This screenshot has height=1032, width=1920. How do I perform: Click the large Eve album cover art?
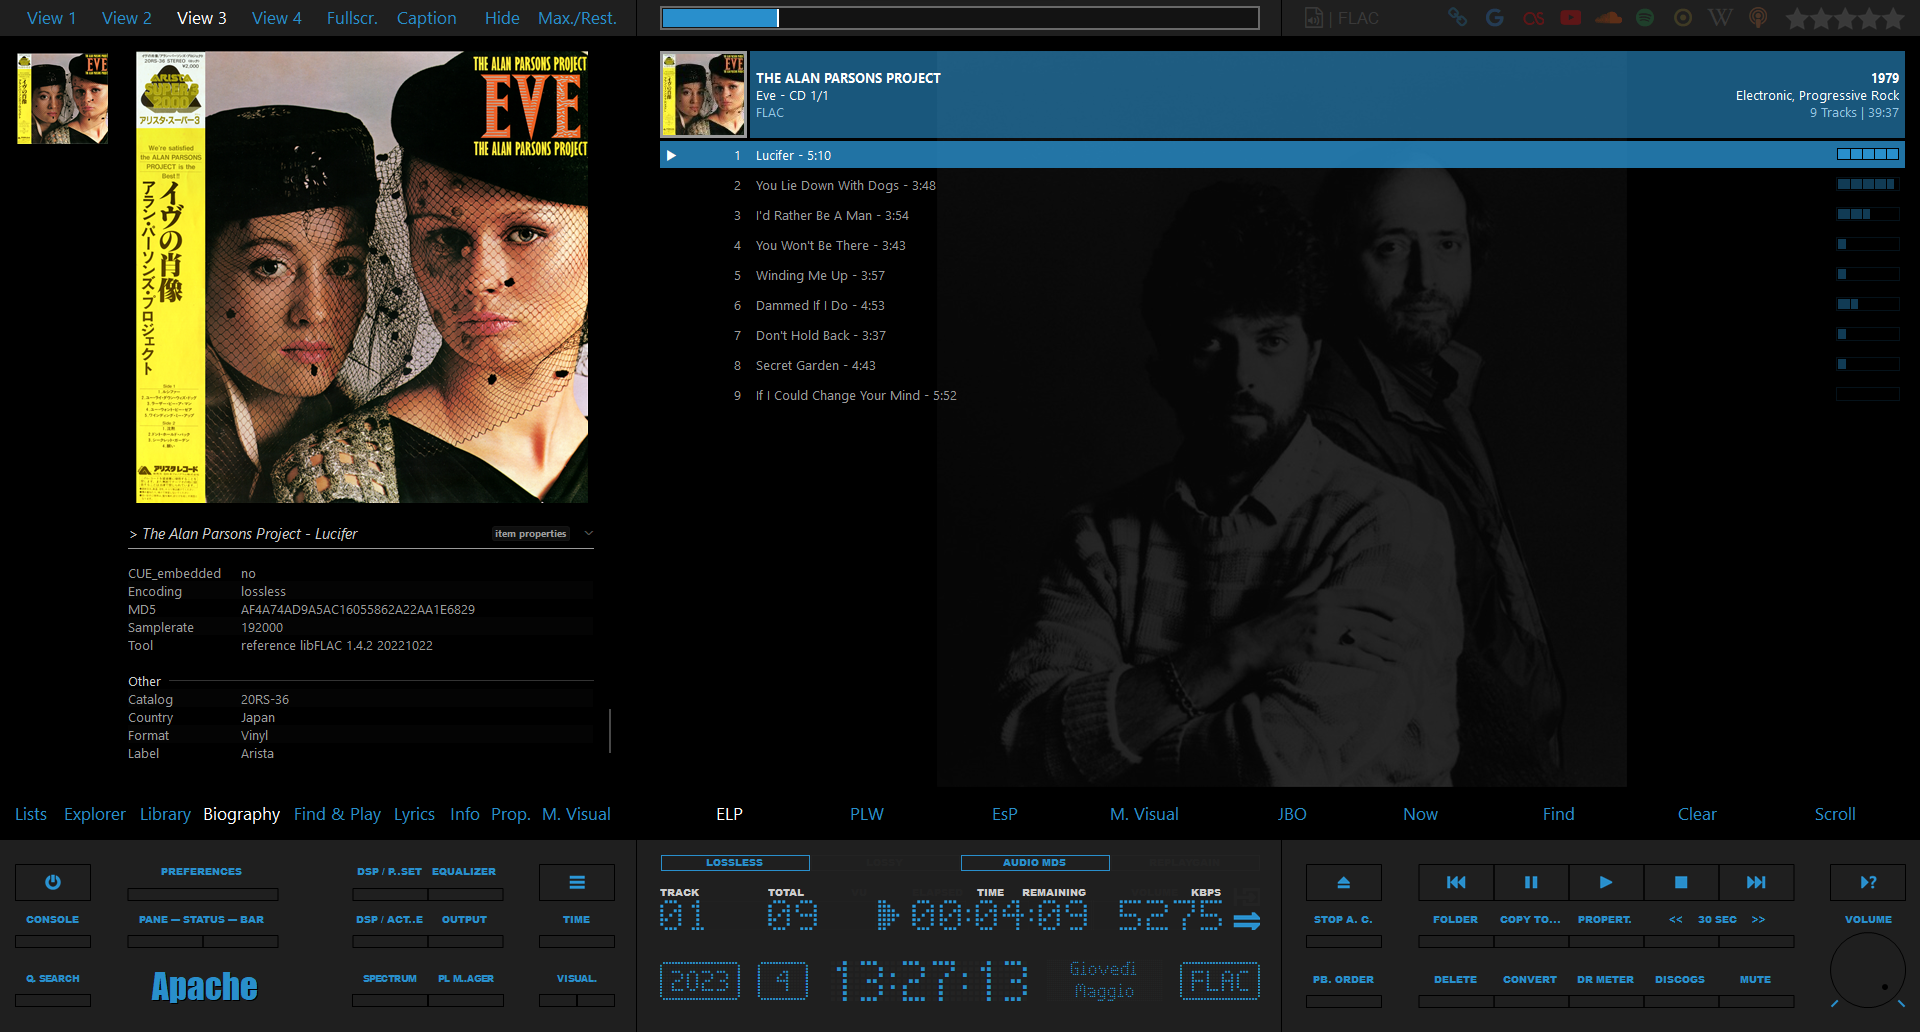[362, 277]
